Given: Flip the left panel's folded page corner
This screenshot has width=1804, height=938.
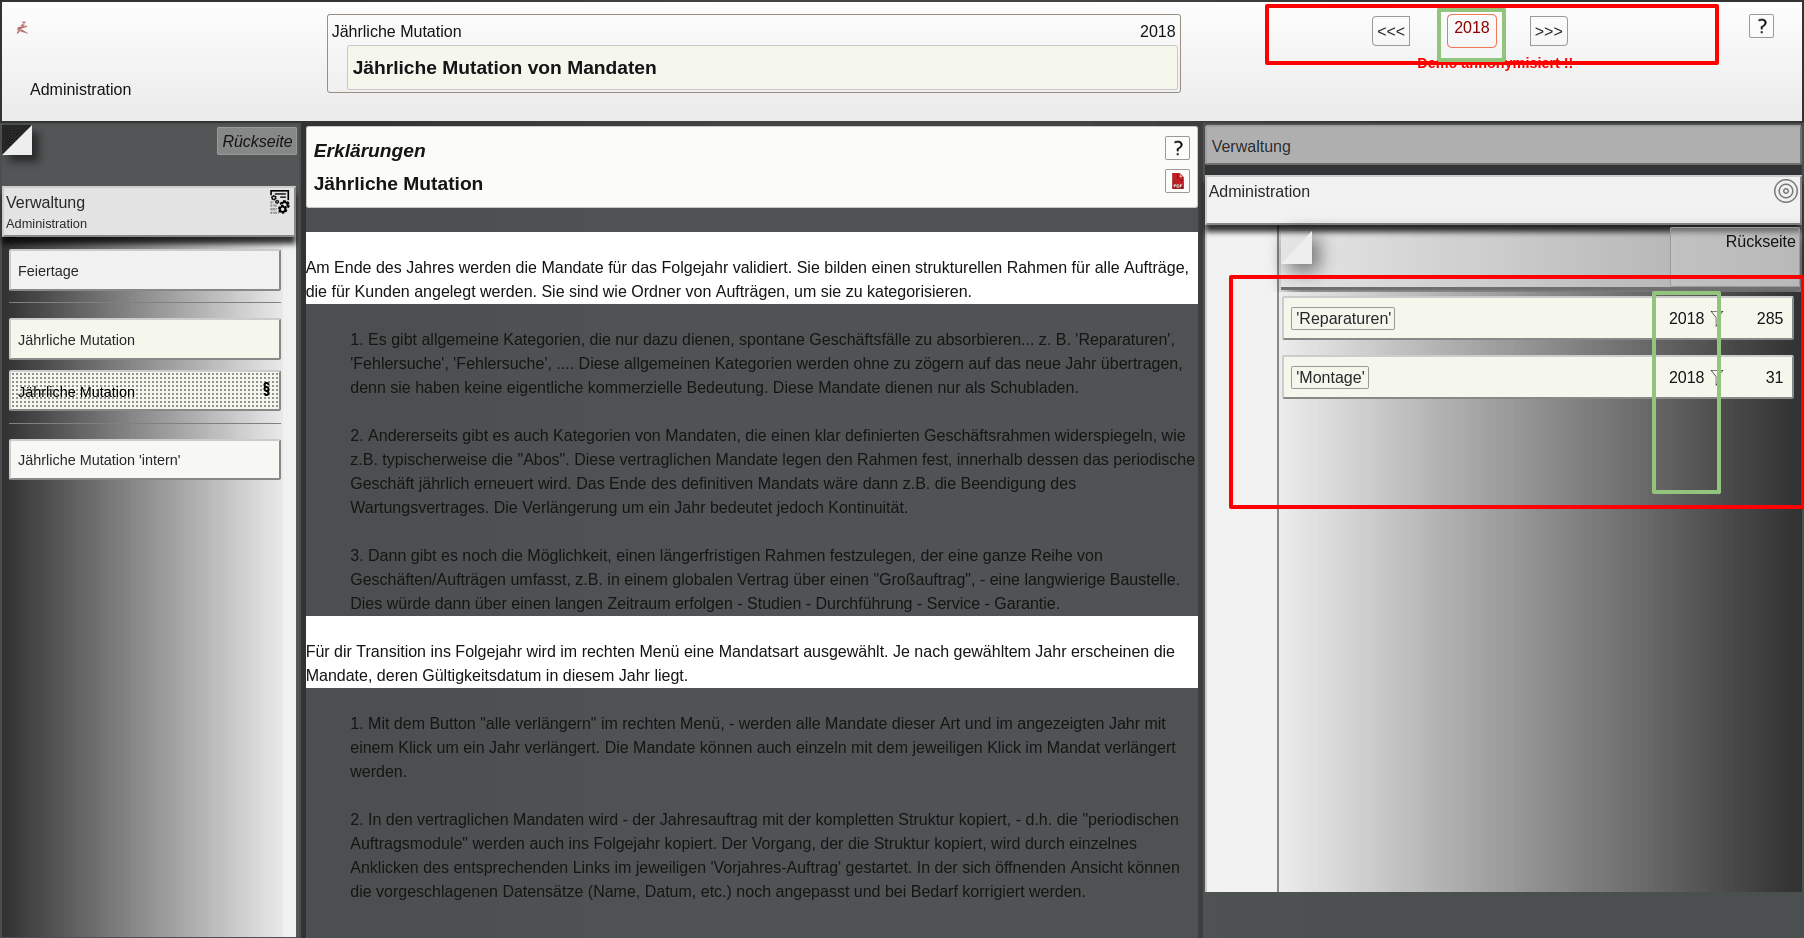Looking at the screenshot, I should click(x=18, y=141).
